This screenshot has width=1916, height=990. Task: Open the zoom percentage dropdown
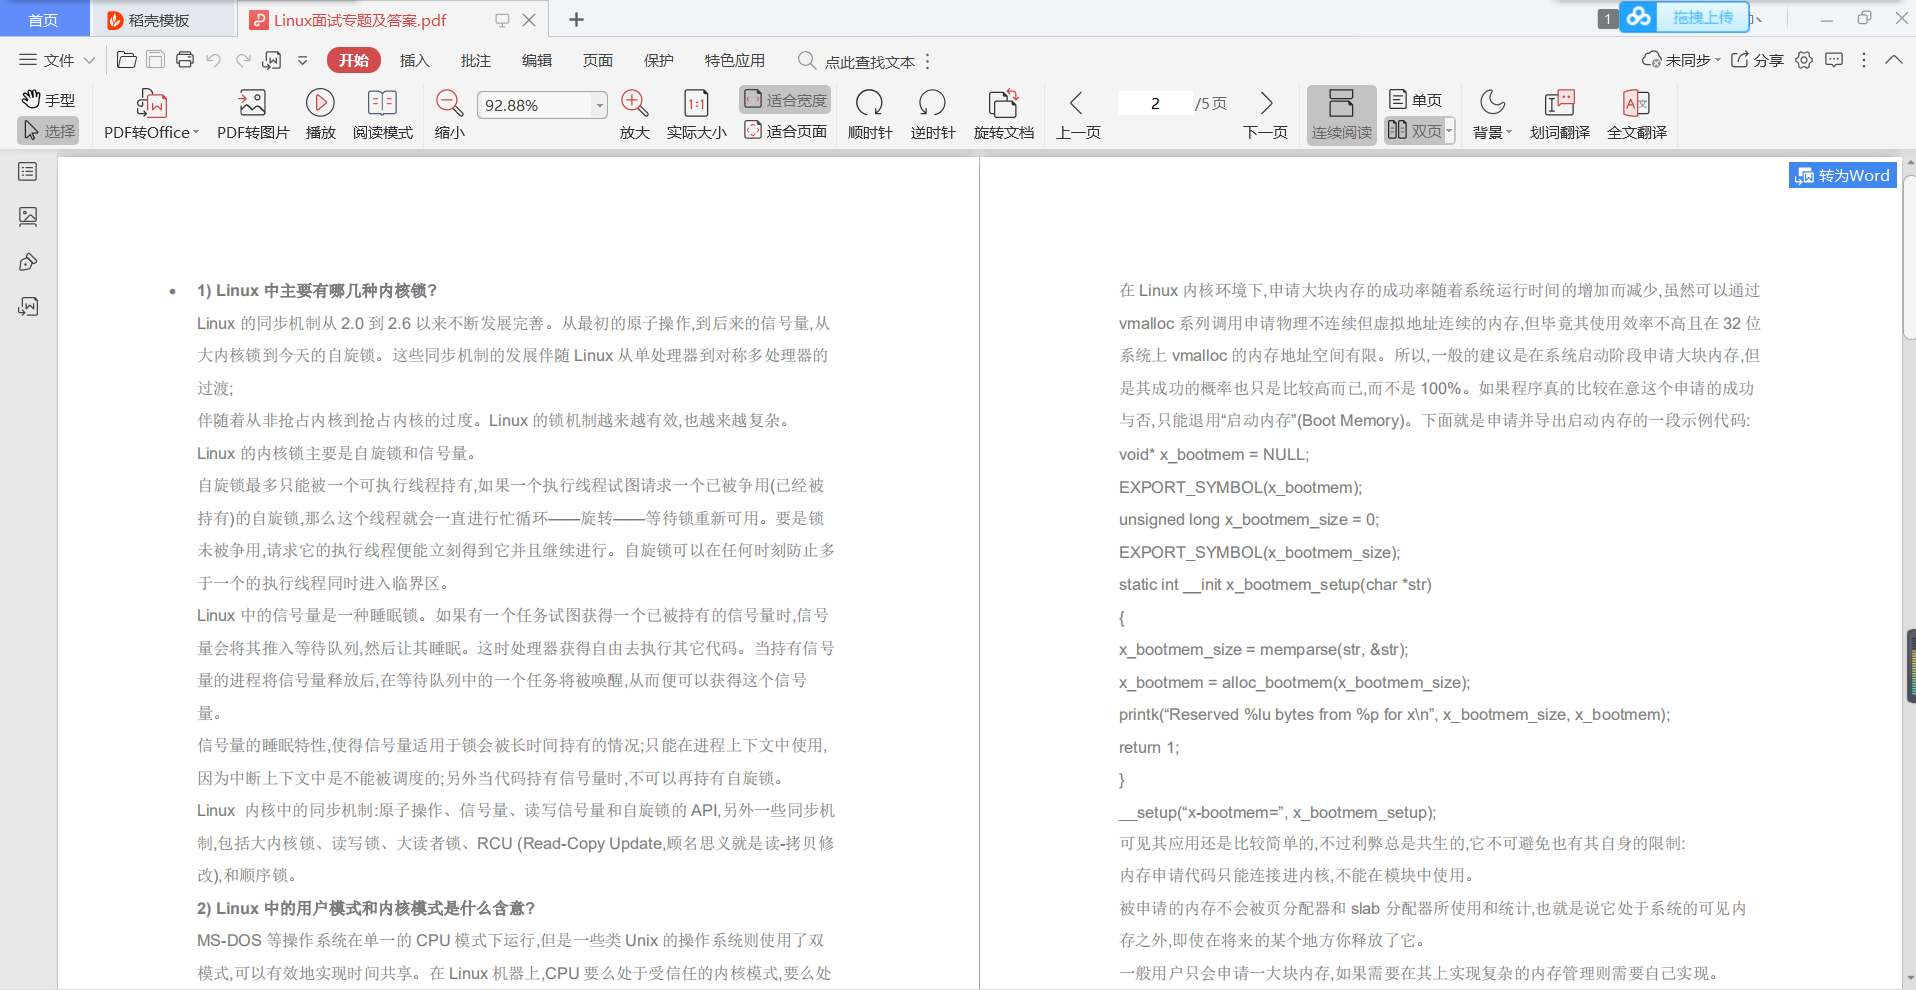click(600, 105)
